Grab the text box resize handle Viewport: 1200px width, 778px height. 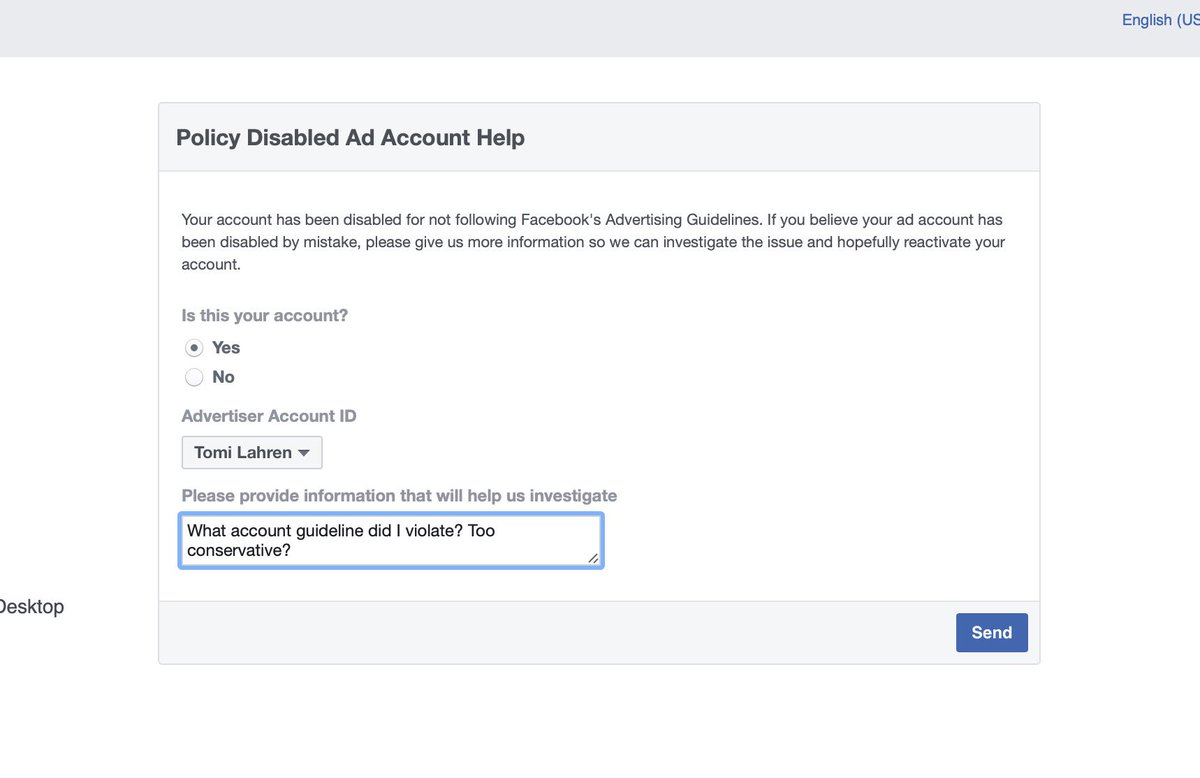[x=593, y=558]
